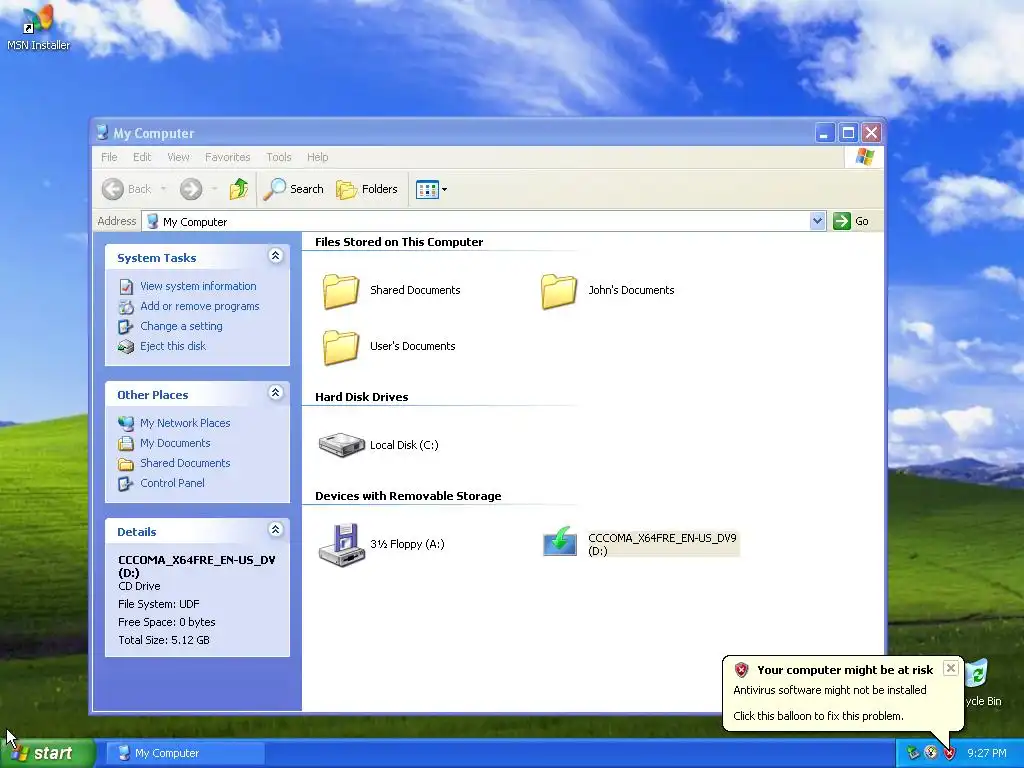The width and height of the screenshot is (1024, 768).
Task: Open My Network Places link
Action: point(185,423)
